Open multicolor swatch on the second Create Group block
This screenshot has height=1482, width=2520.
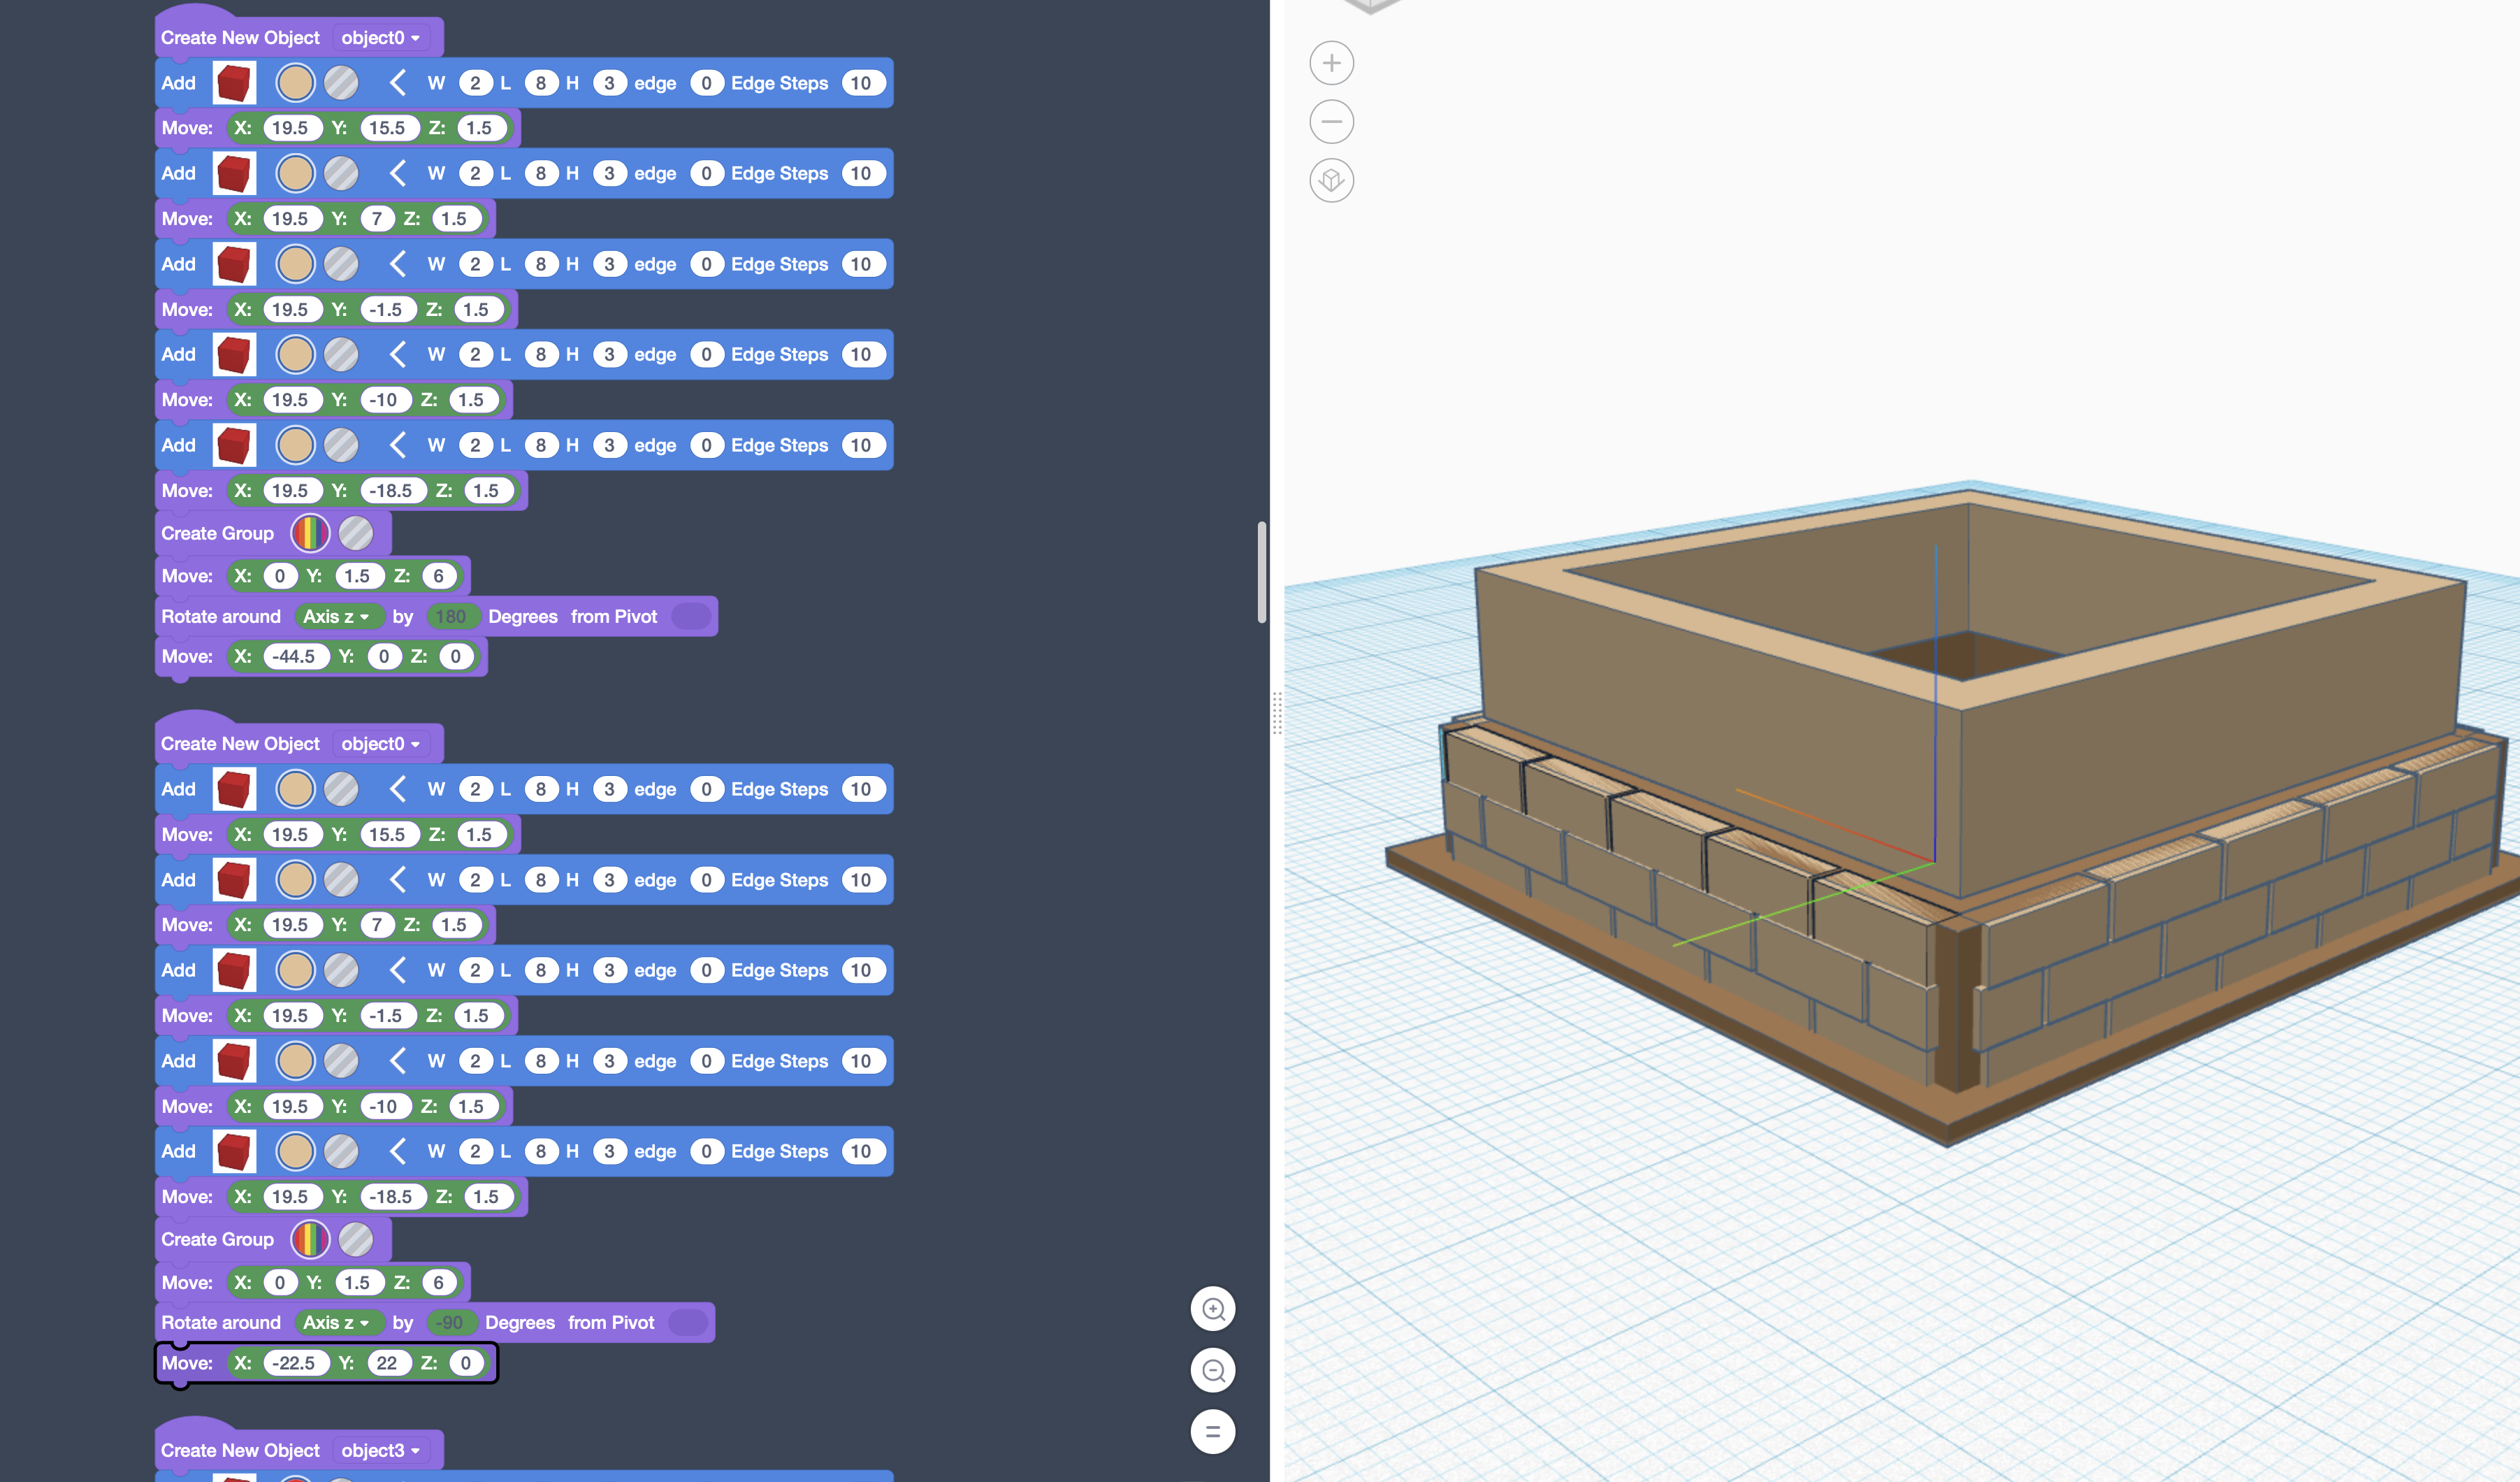pyautogui.click(x=310, y=1239)
